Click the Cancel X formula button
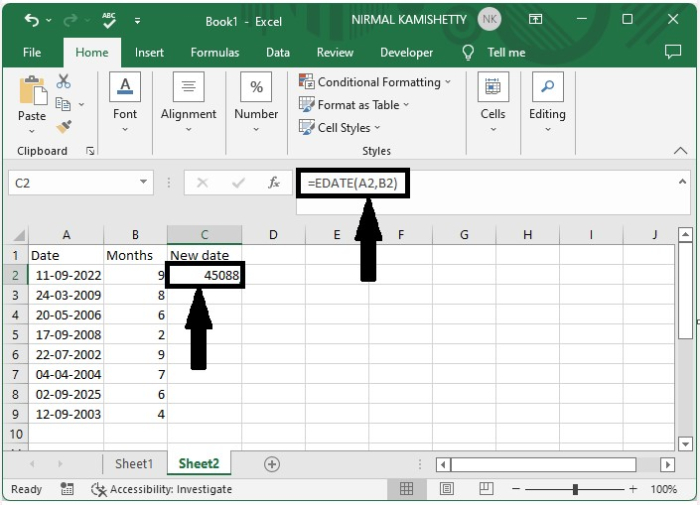 click(x=202, y=183)
